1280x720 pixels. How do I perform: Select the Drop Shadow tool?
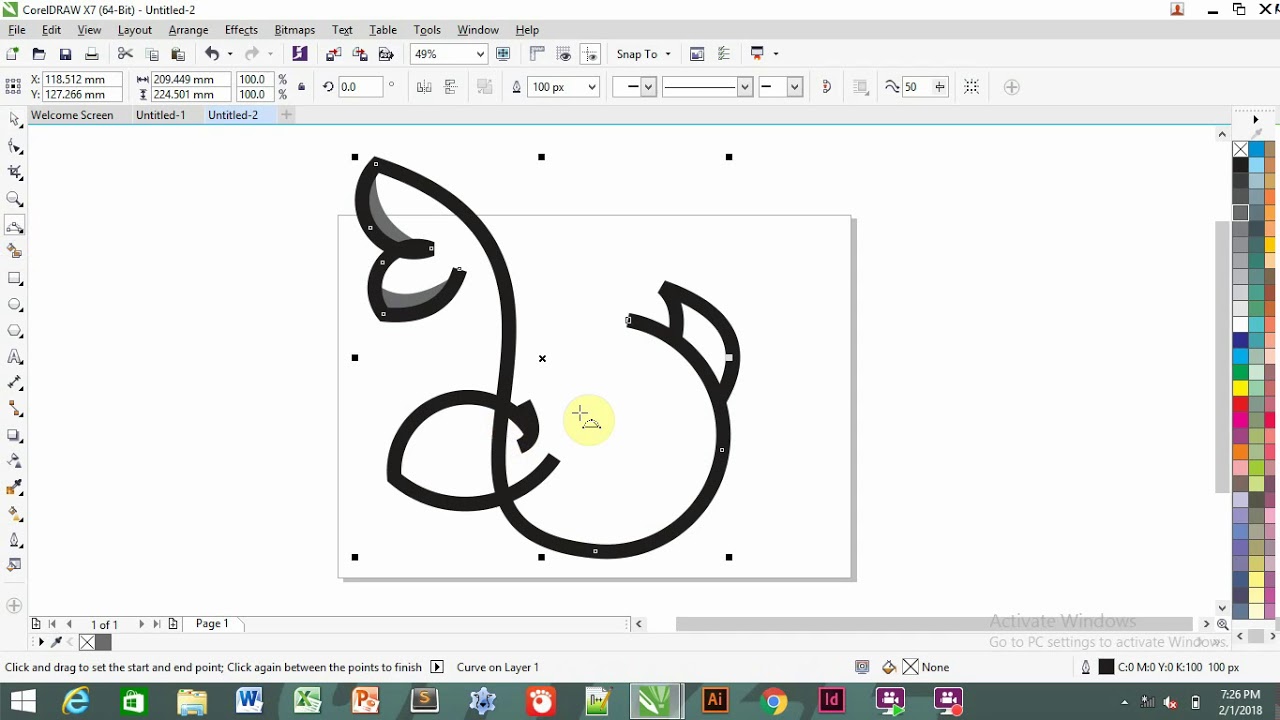point(15,435)
